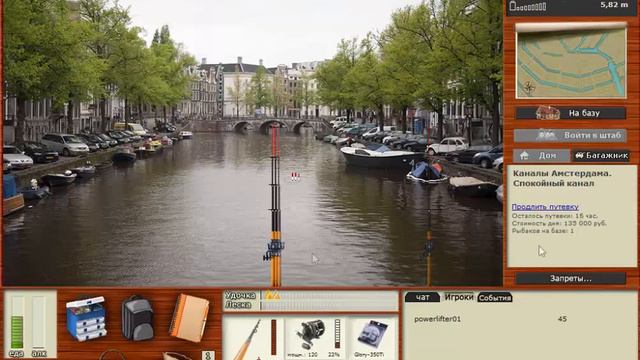Select player powerlifter01 in the list
Screen dimensions: 640x360
pos(437,319)
